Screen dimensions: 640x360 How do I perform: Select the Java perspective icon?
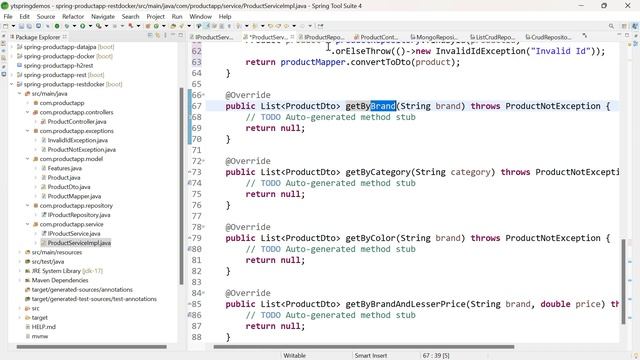635,26
